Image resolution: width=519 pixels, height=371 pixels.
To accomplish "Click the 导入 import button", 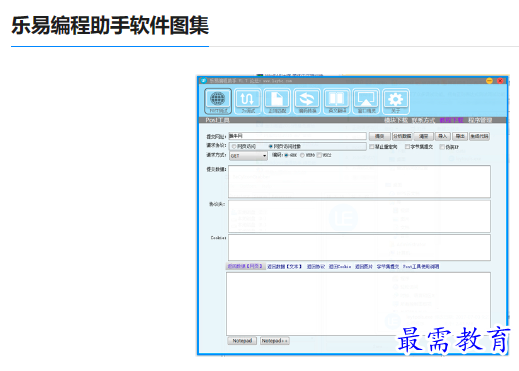I will pos(443,136).
